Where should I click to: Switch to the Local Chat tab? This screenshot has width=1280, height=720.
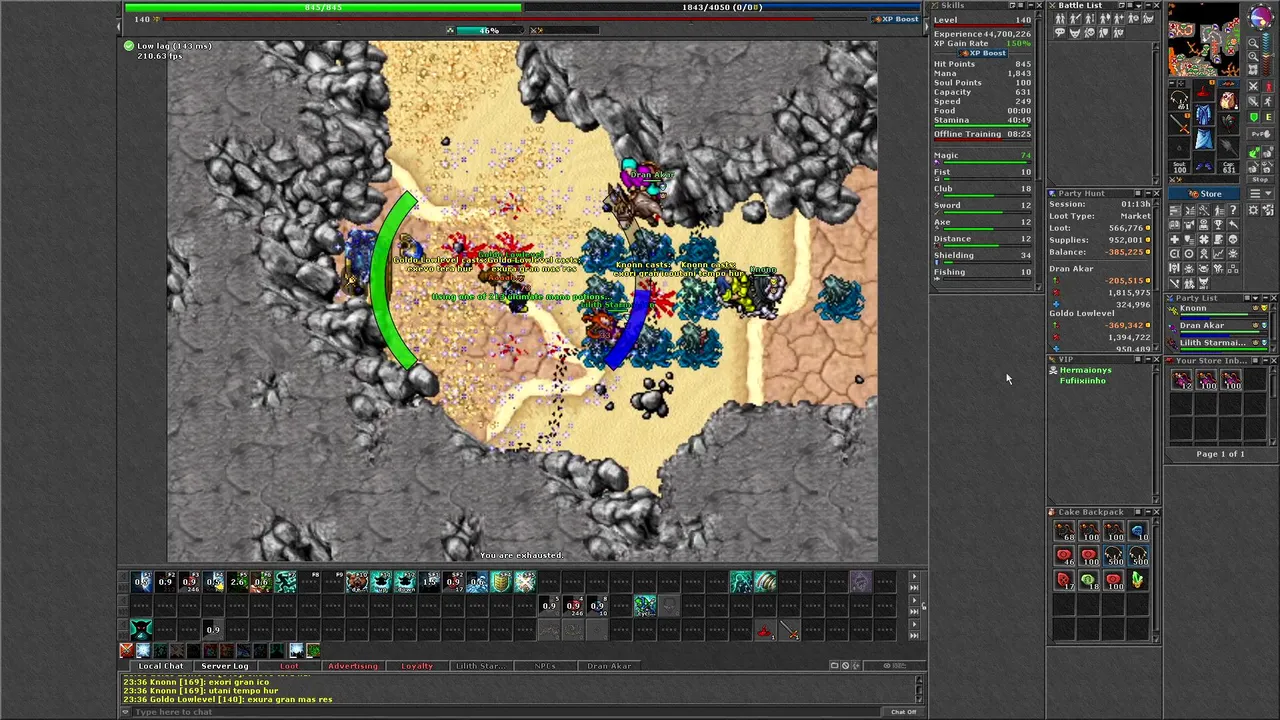tap(160, 666)
